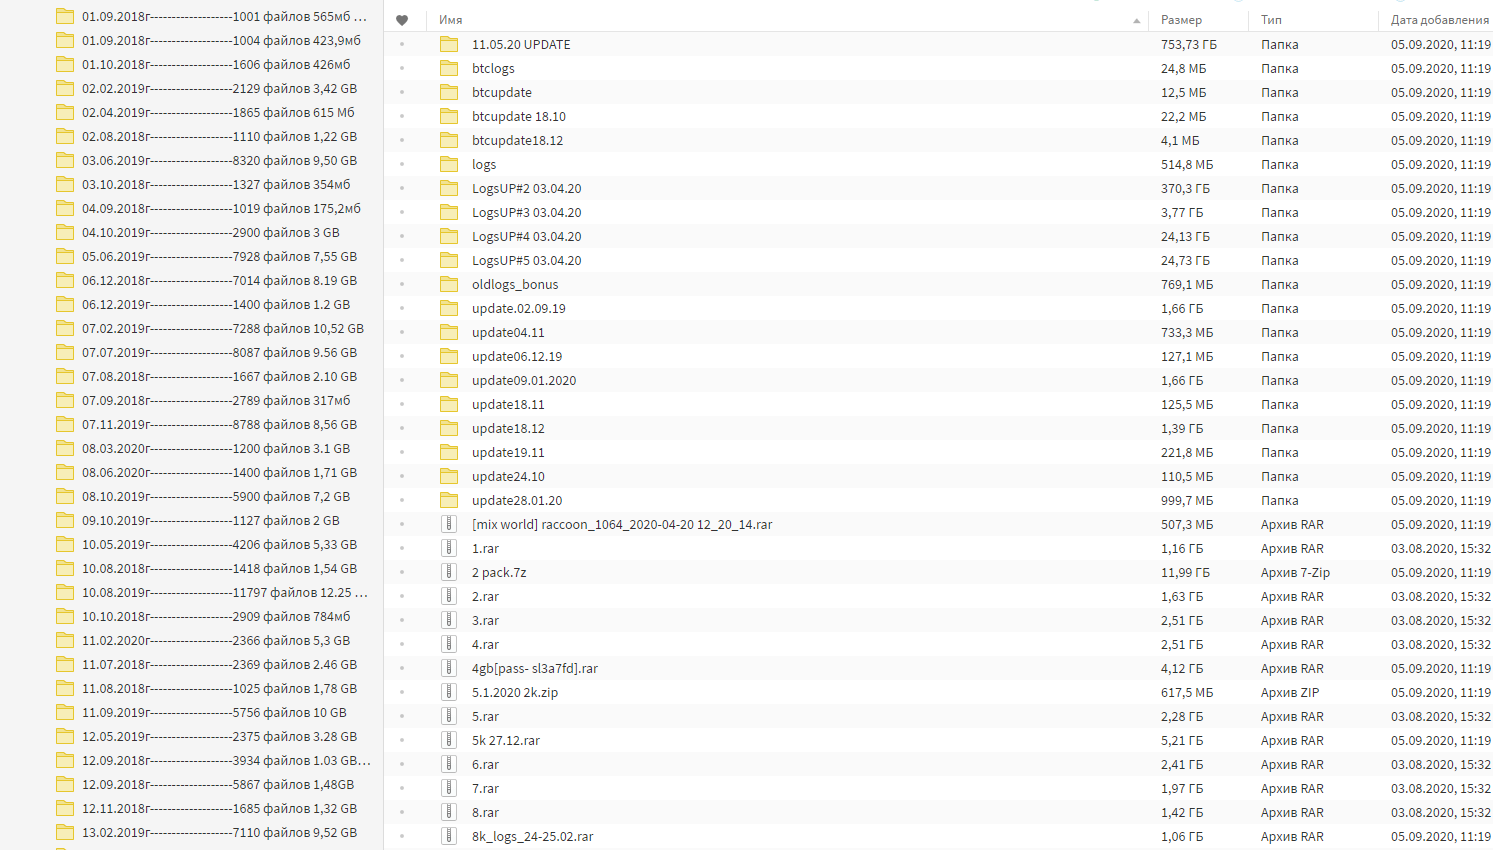Select the archive icon for 5k 27.12.rar
This screenshot has width=1493, height=850.
(x=450, y=740)
